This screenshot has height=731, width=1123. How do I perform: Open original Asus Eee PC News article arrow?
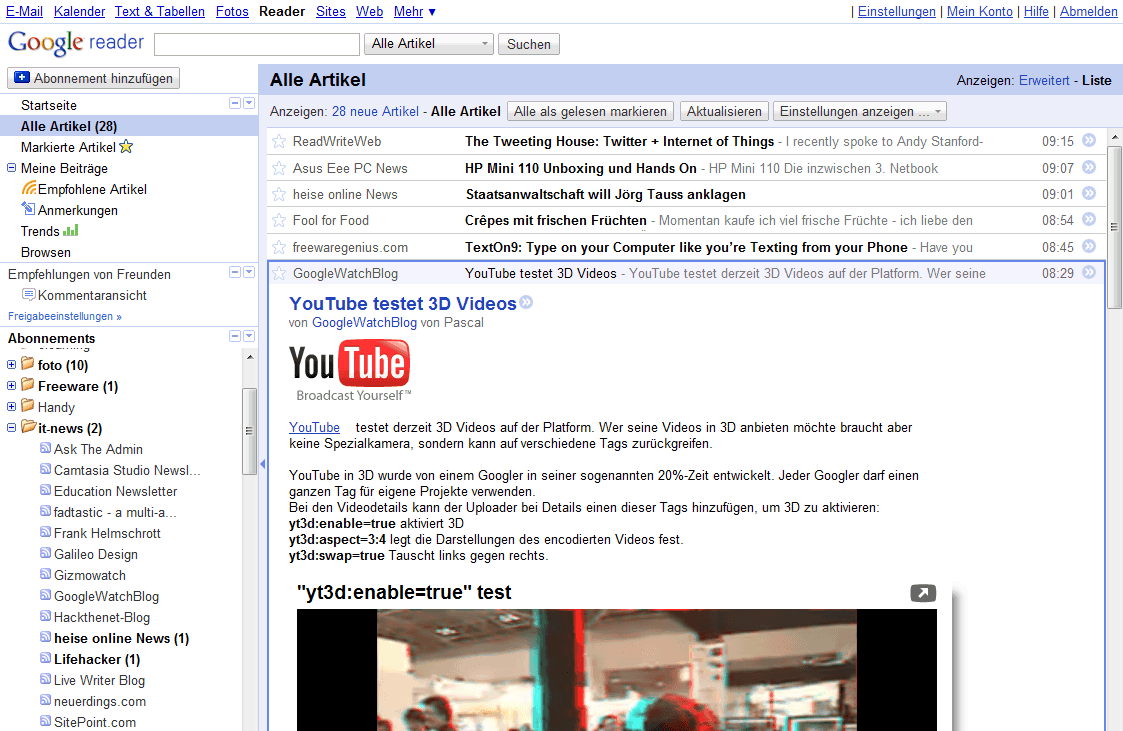[x=1089, y=168]
